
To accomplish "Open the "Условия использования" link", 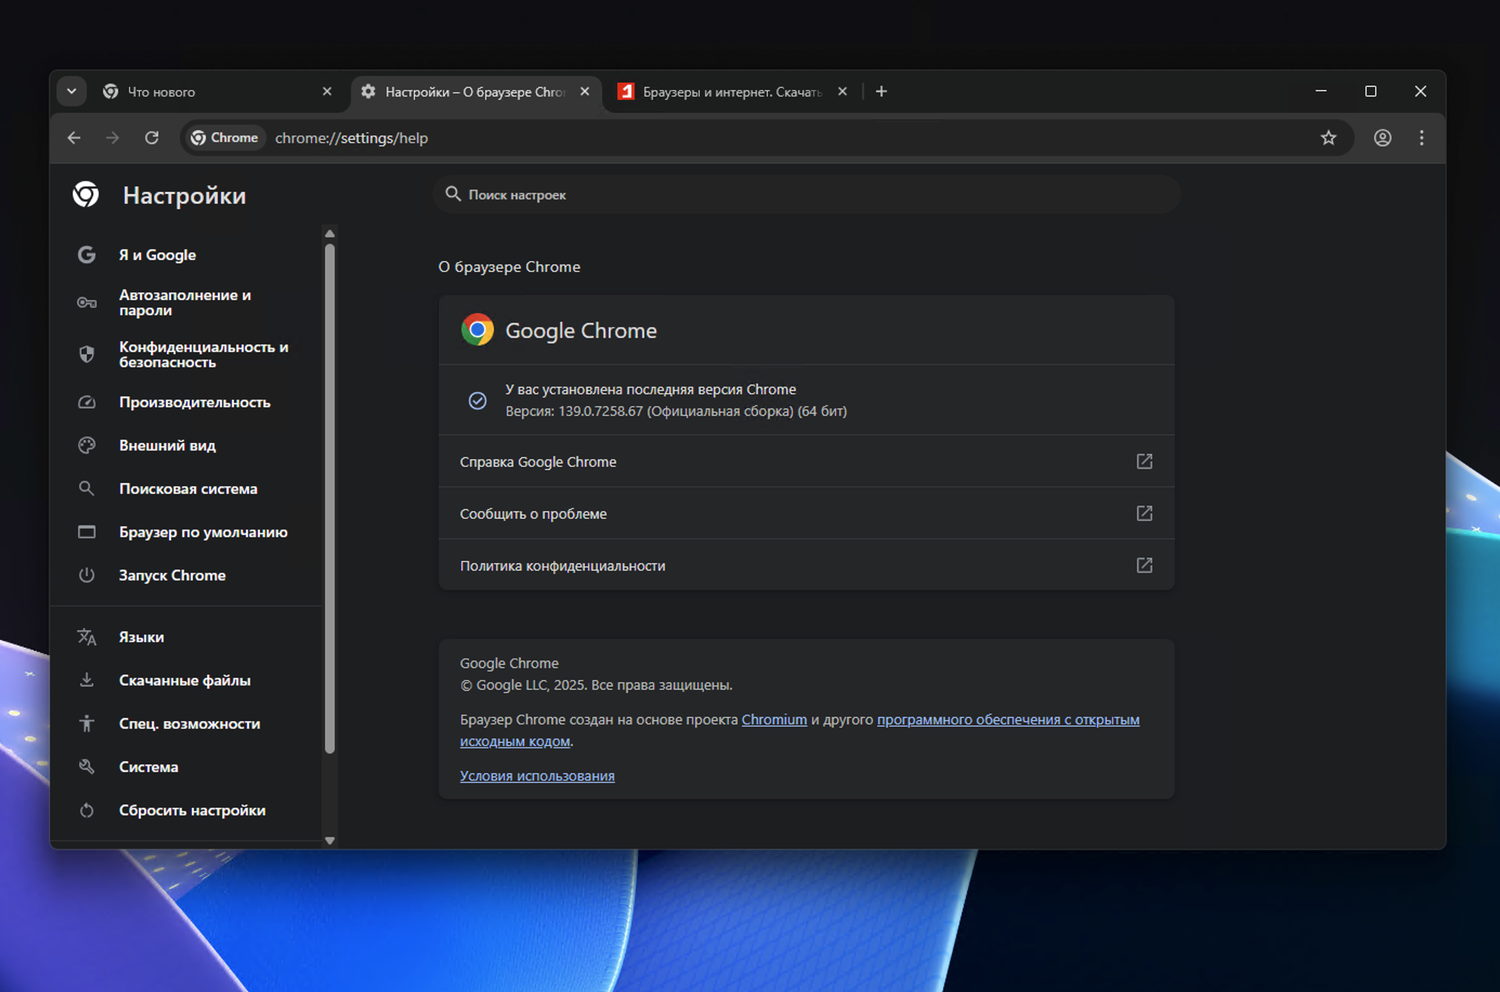I will click(x=537, y=776).
